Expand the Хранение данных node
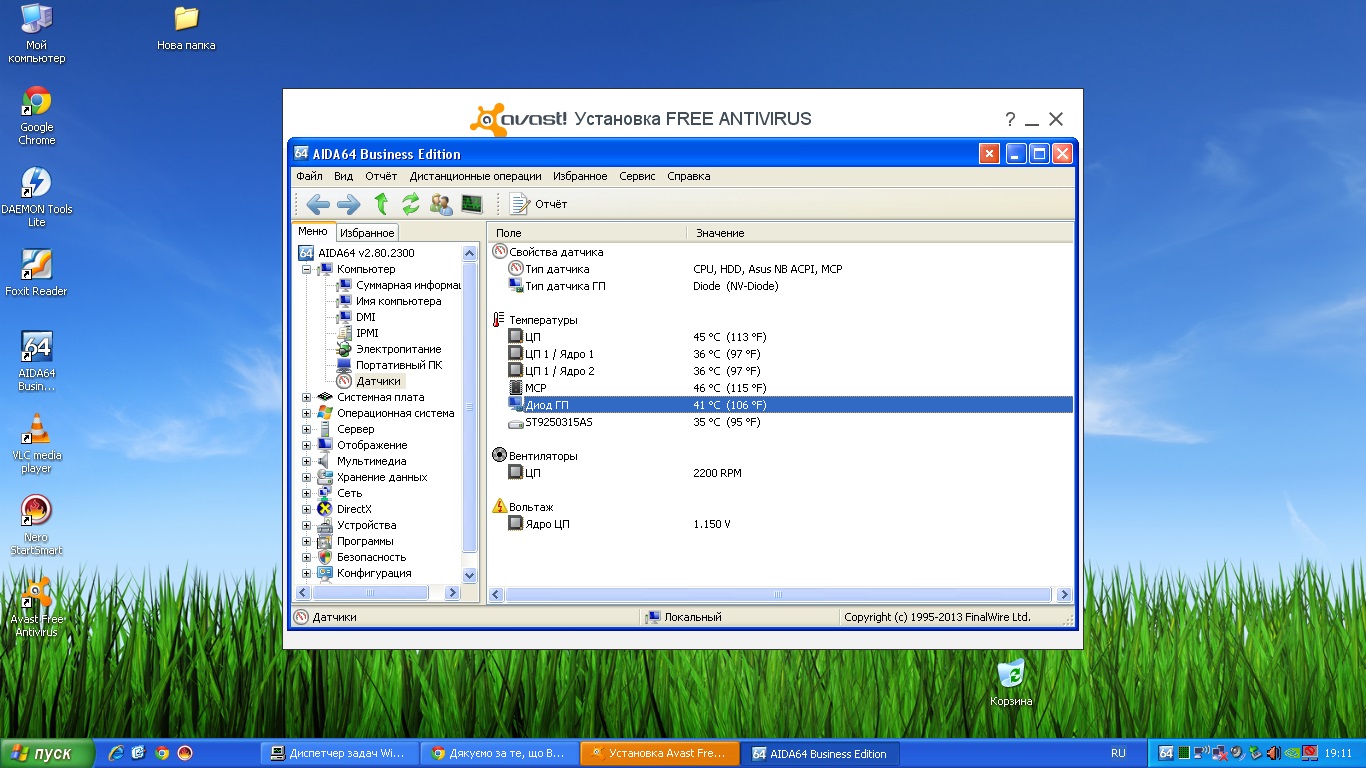 click(306, 477)
